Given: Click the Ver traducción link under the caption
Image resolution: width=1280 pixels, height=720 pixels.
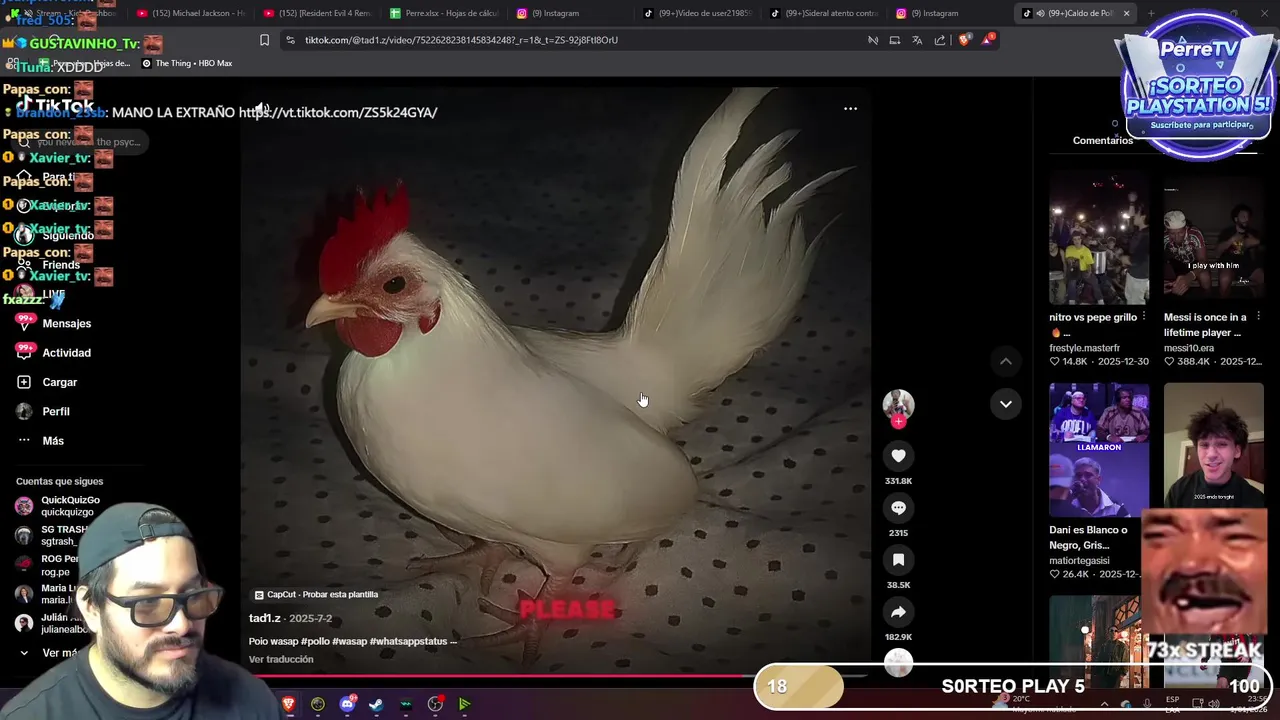Looking at the screenshot, I should pyautogui.click(x=281, y=659).
